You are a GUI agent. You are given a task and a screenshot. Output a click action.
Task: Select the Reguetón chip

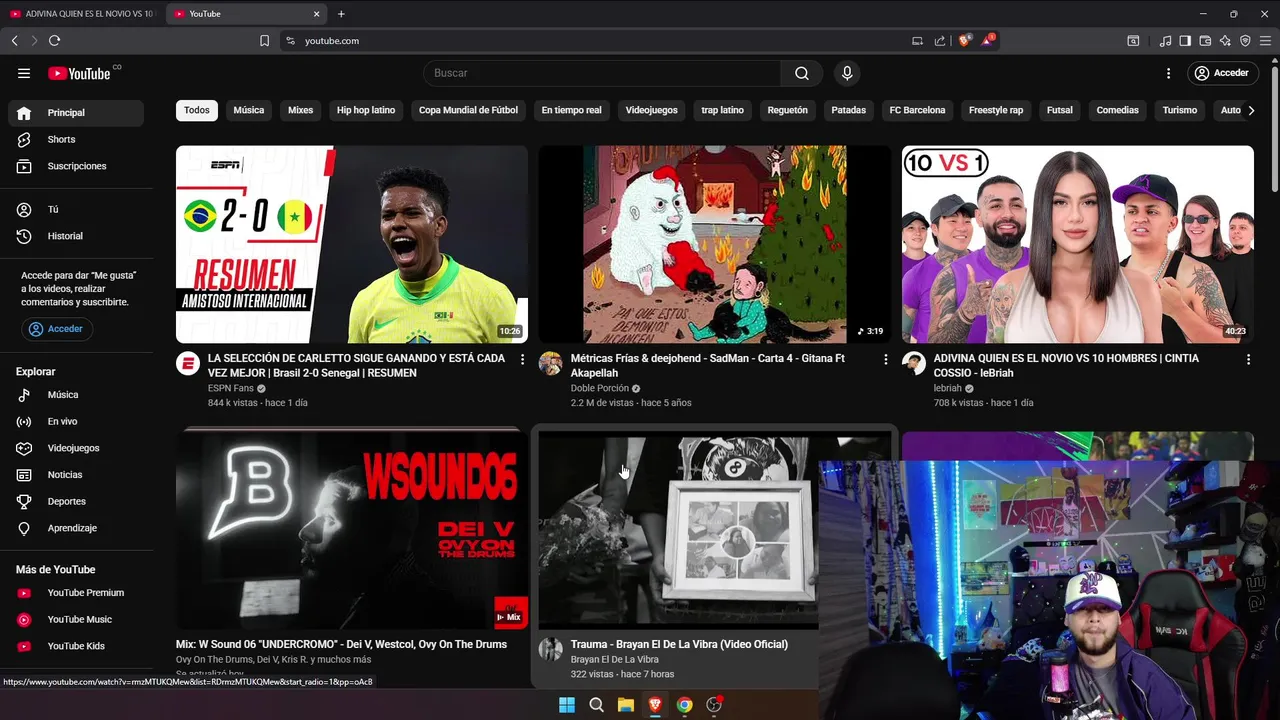pos(787,110)
